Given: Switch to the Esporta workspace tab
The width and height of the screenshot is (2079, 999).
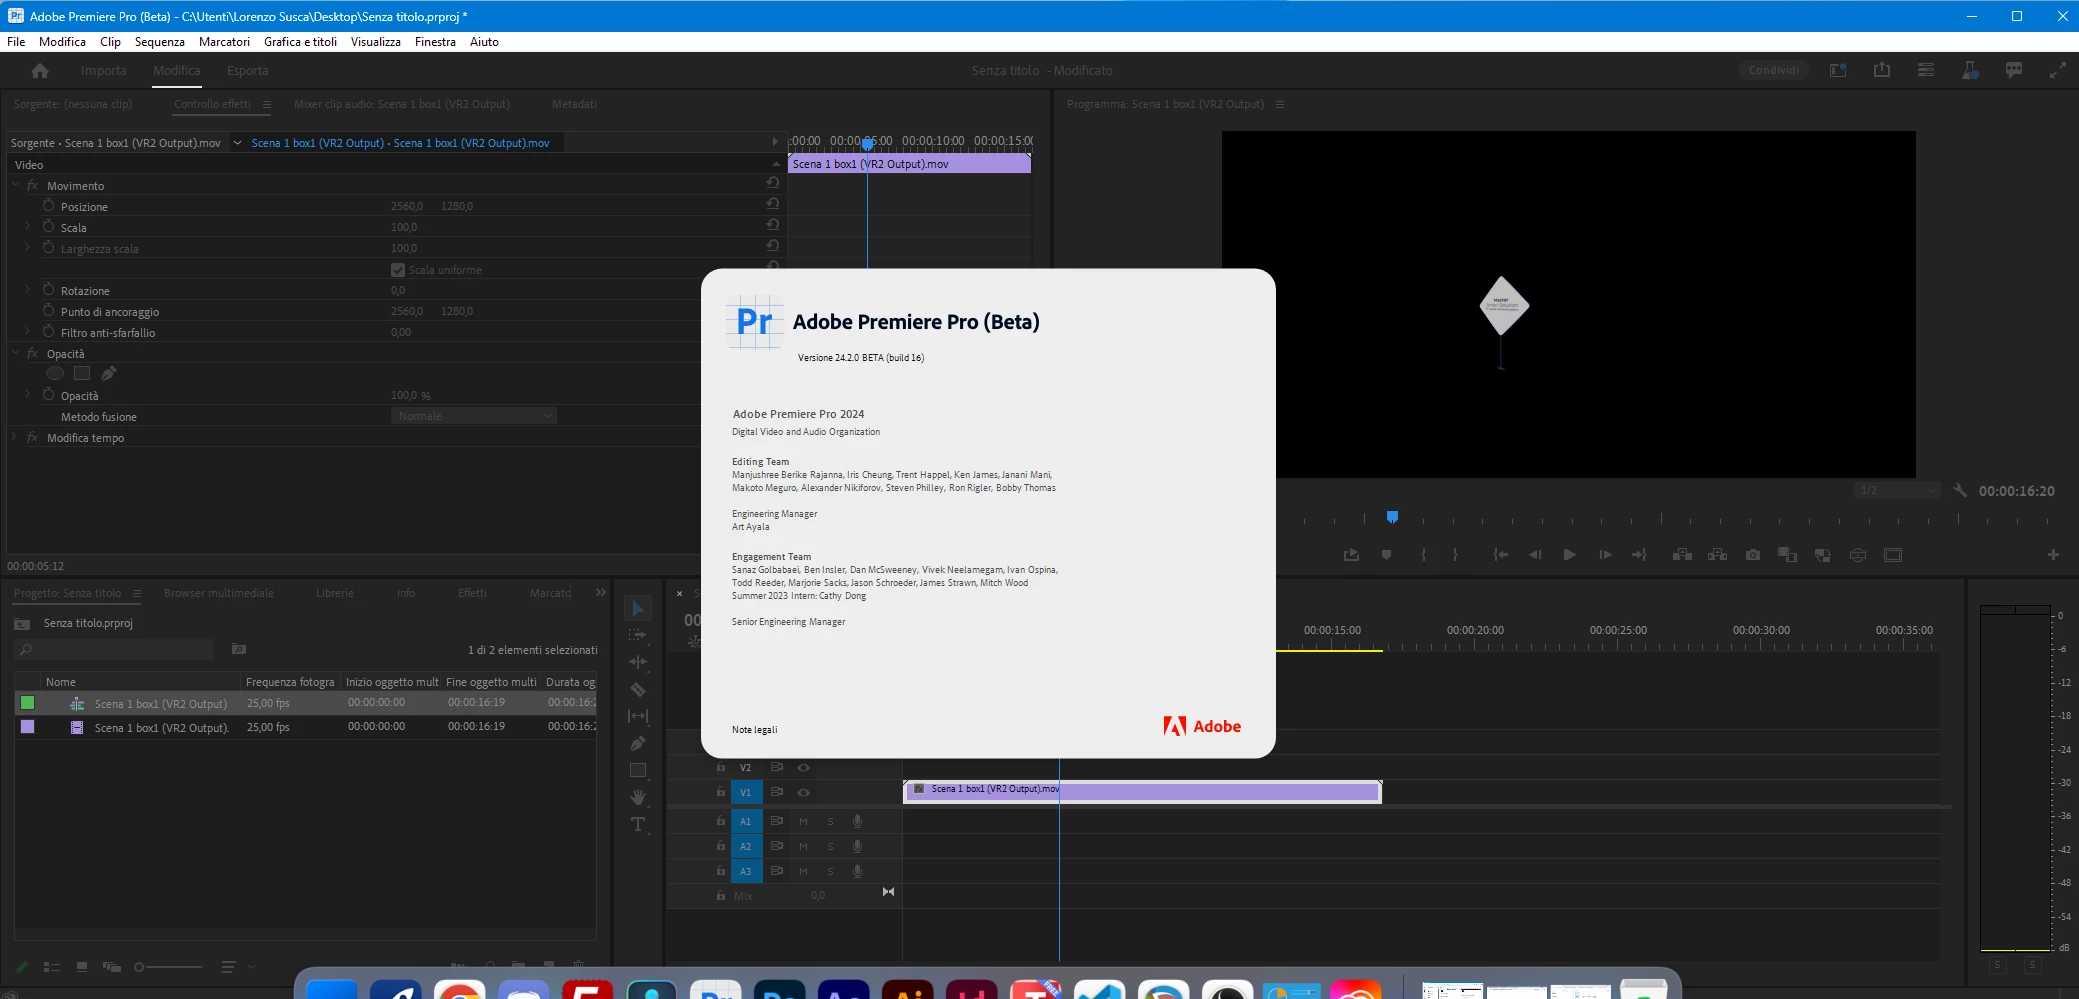Looking at the screenshot, I should 247,71.
